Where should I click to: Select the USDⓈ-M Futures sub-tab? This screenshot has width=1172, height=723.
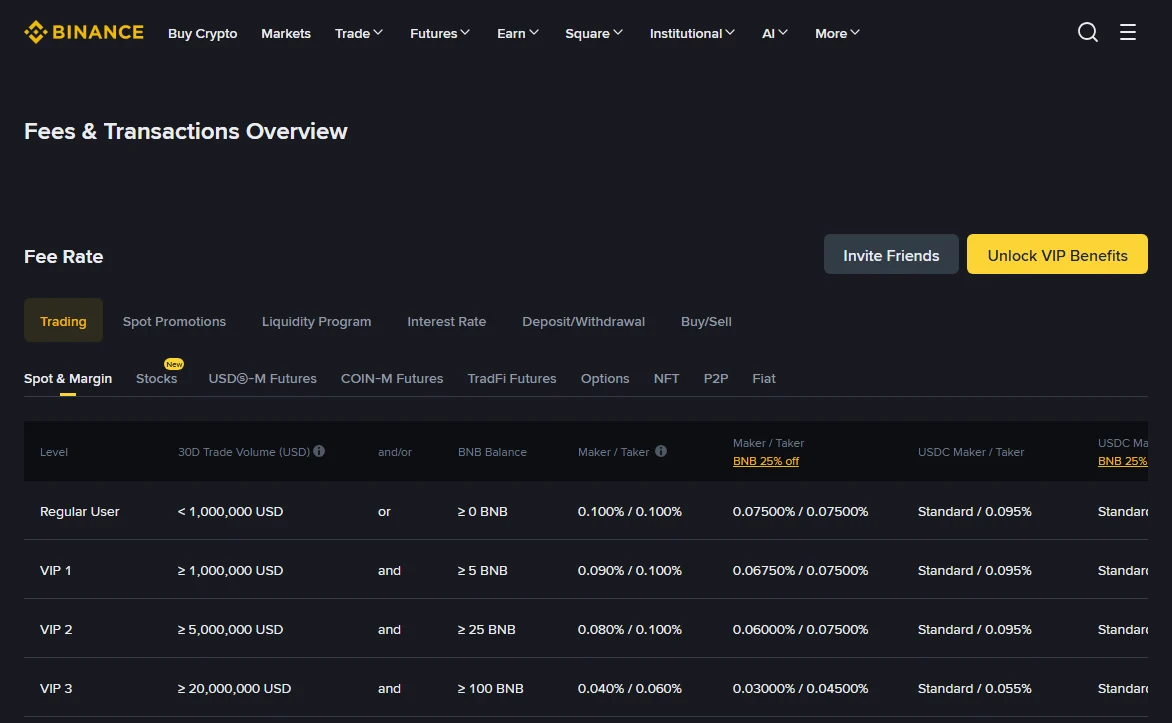pyautogui.click(x=262, y=378)
